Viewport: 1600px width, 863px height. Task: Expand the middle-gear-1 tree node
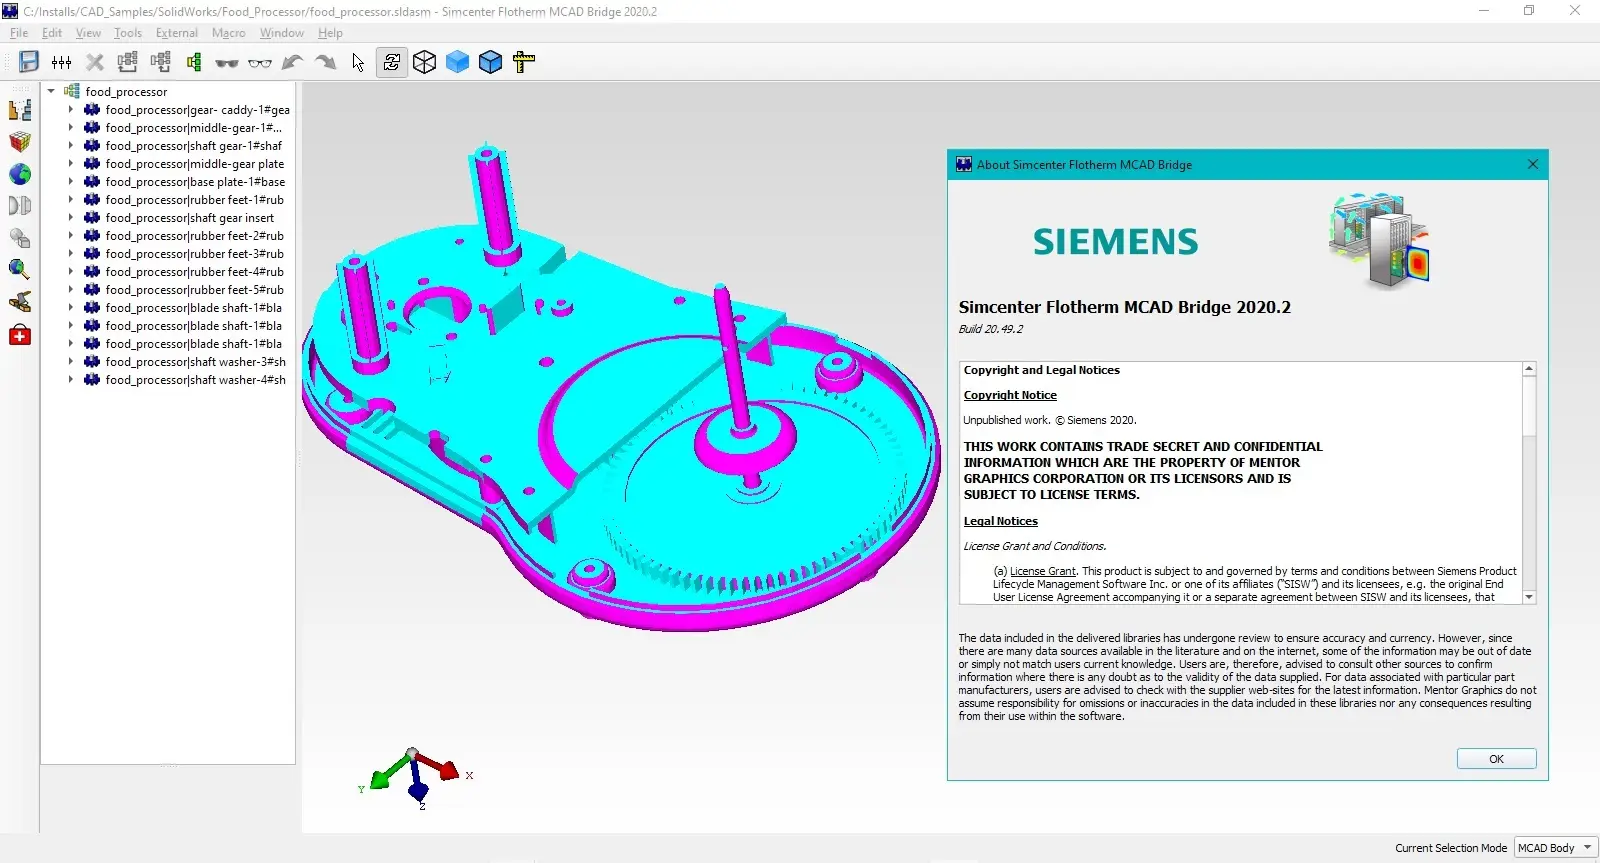coord(70,128)
